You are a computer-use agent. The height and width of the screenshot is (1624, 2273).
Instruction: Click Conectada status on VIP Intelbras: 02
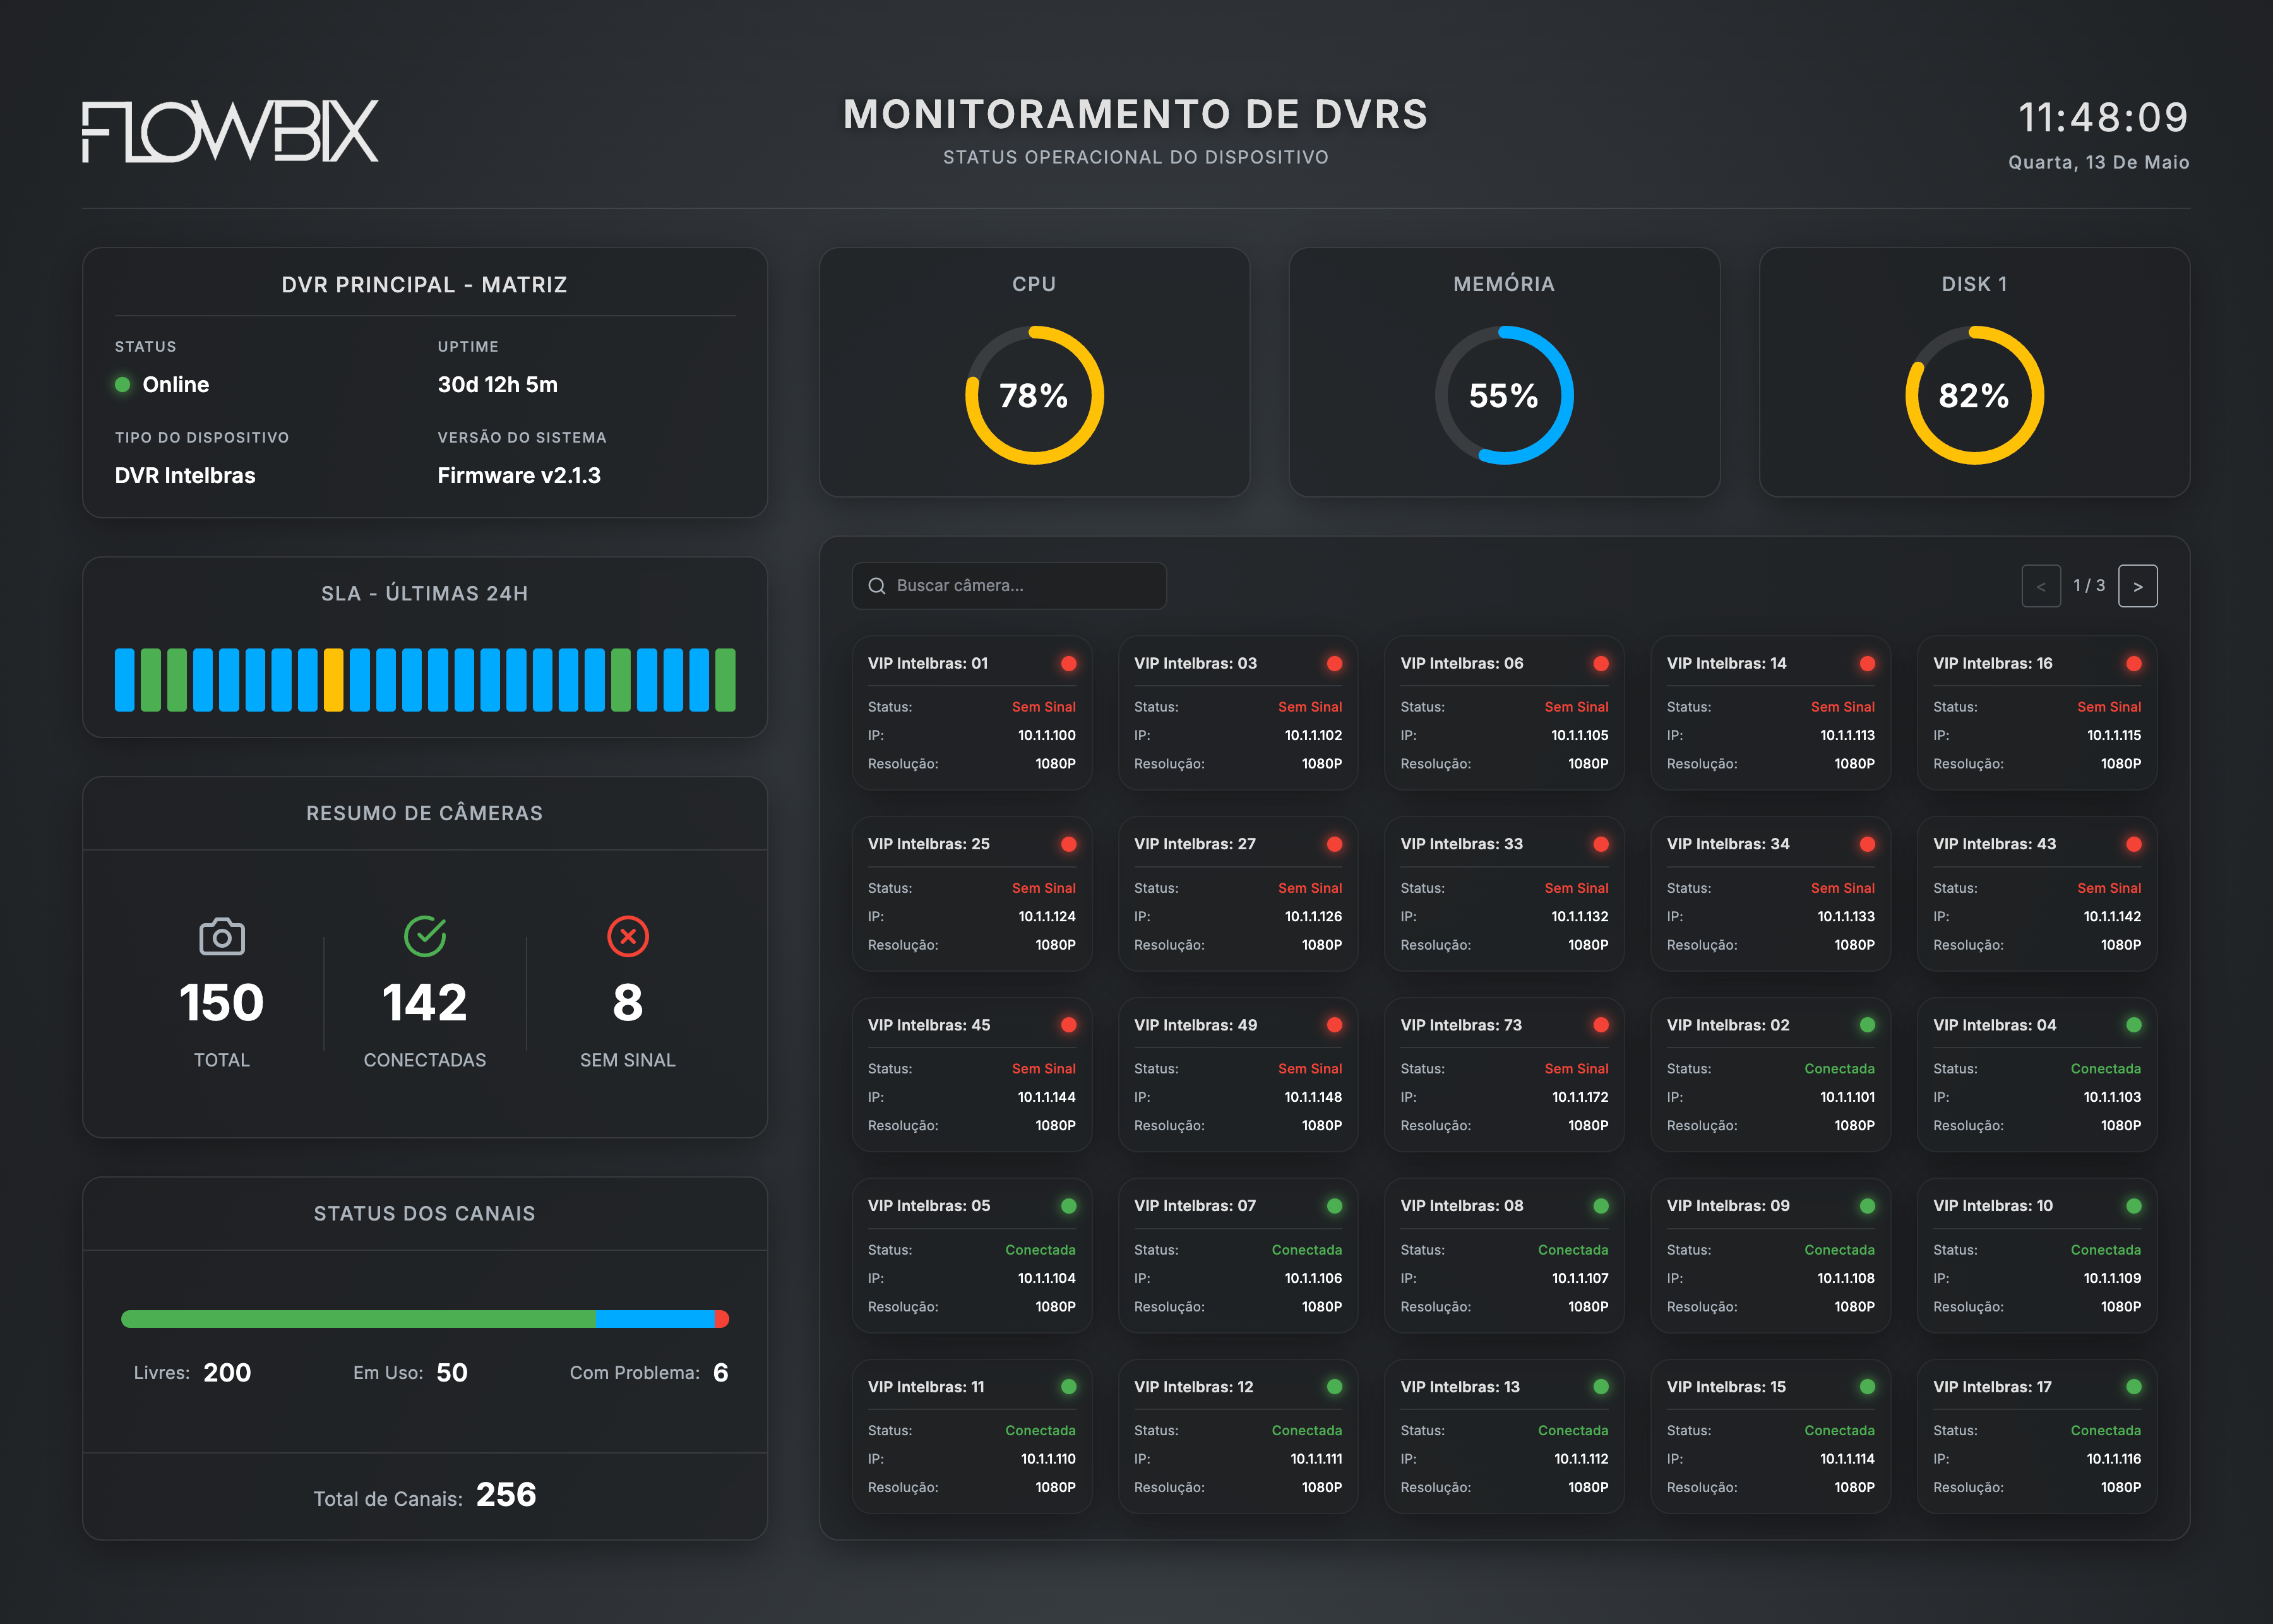[1840, 1069]
